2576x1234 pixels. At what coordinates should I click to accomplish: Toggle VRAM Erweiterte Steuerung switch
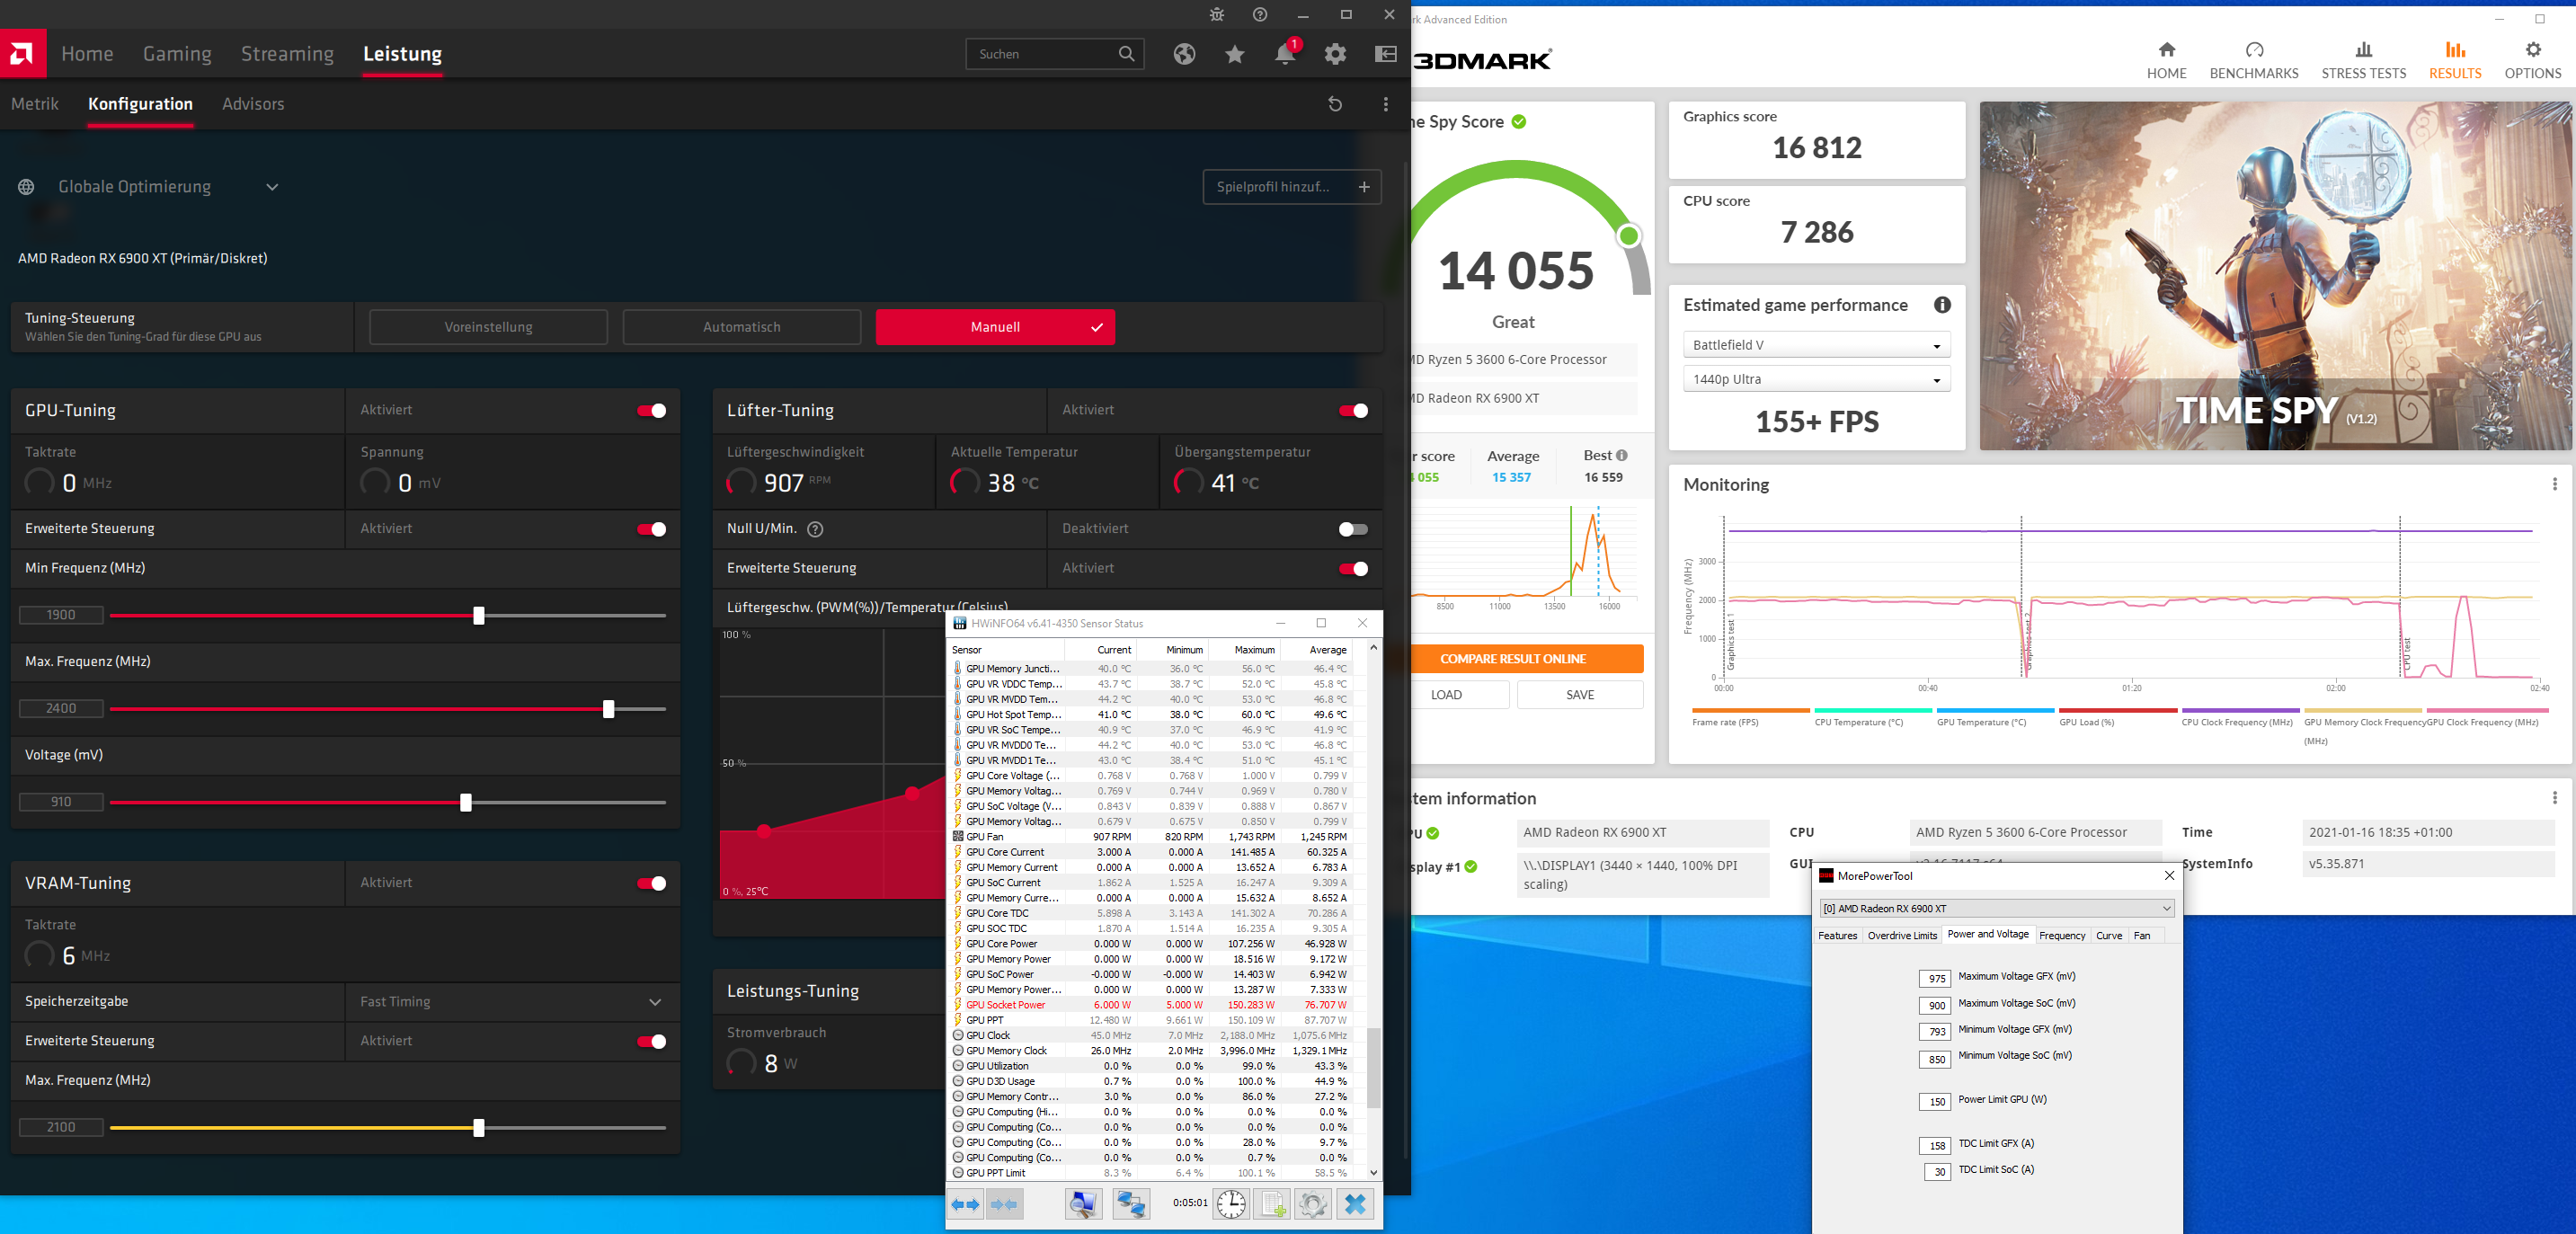[x=652, y=1042]
